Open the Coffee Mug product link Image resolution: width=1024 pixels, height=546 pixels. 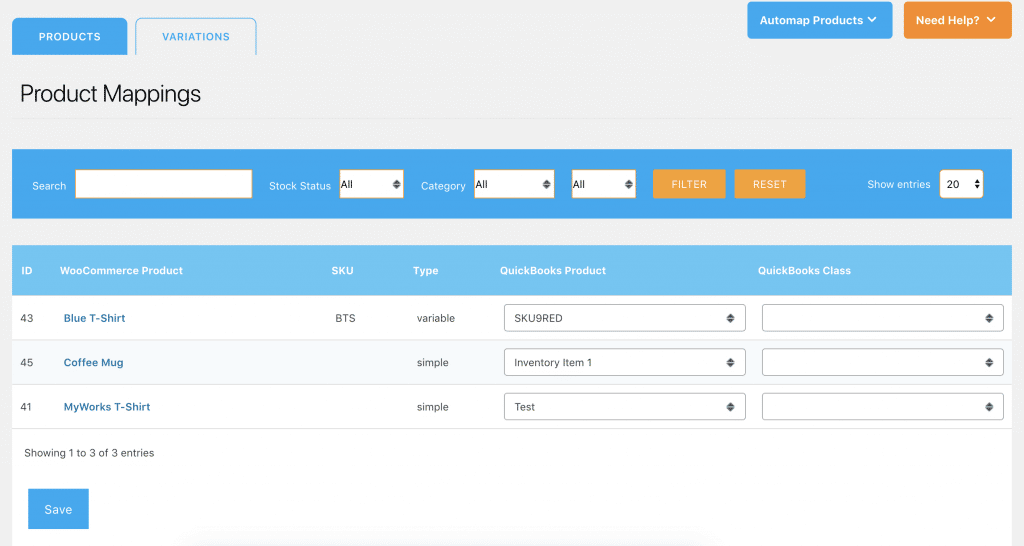click(x=93, y=362)
